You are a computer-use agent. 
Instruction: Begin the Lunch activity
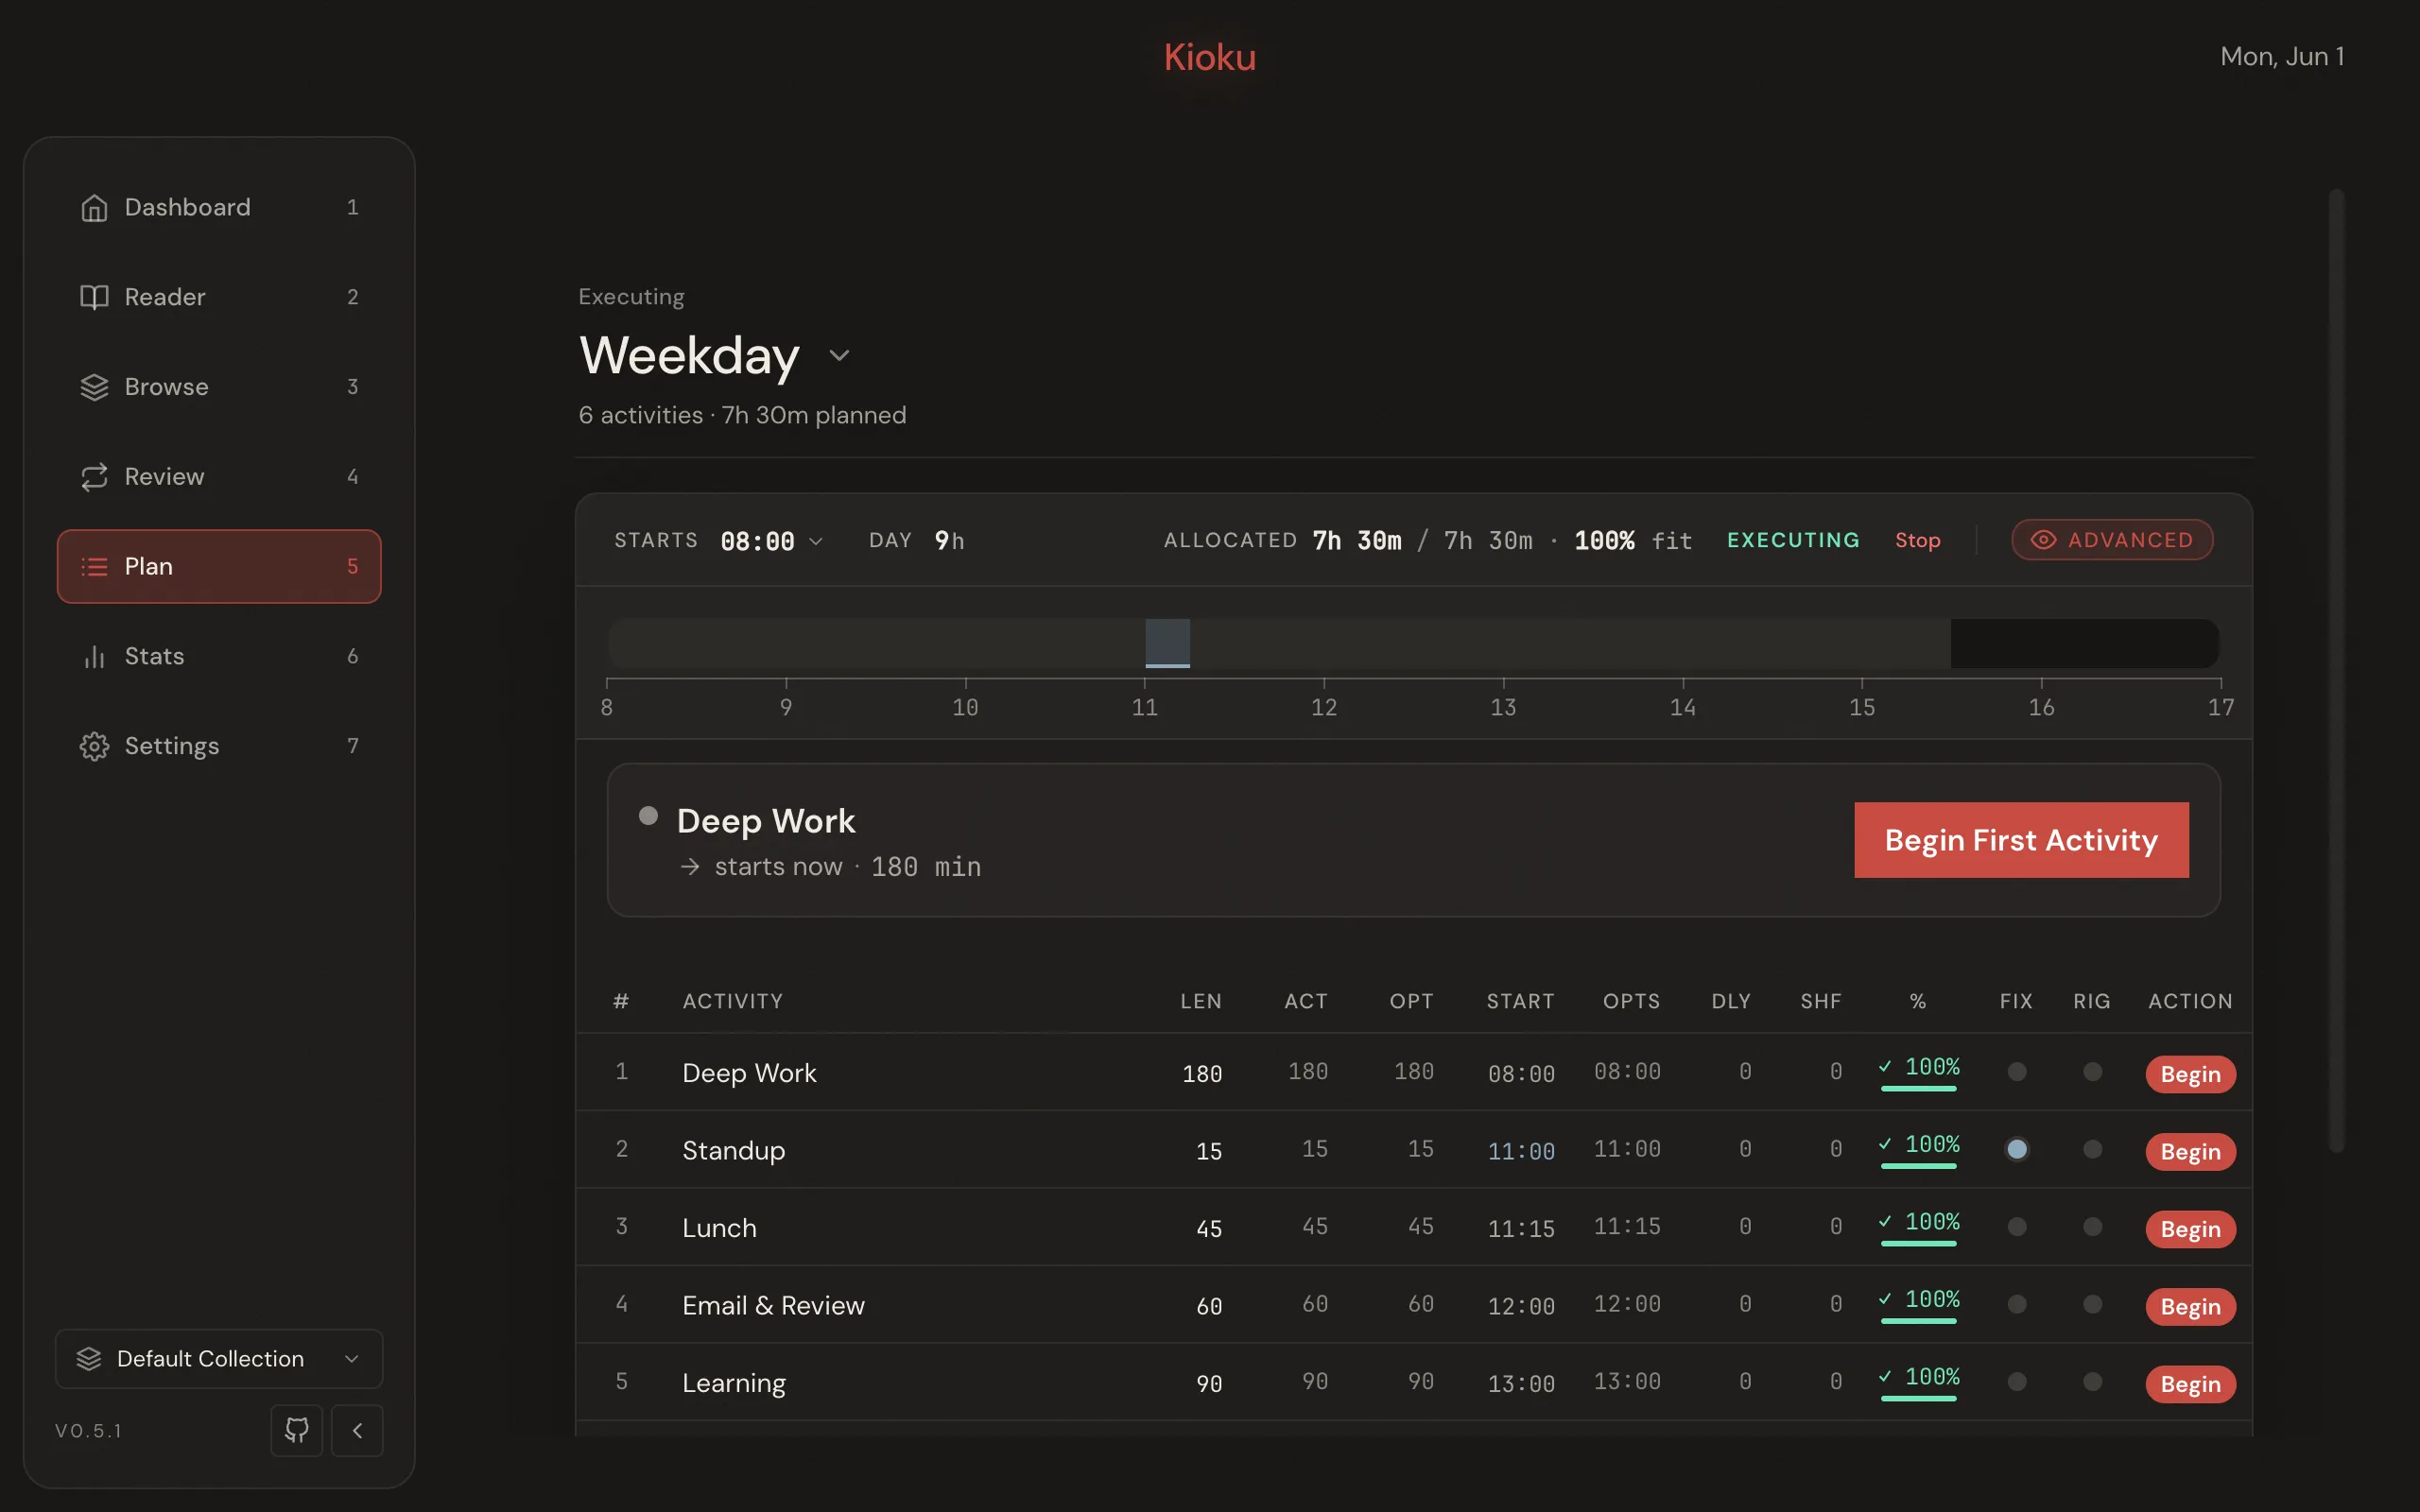2190,1229
